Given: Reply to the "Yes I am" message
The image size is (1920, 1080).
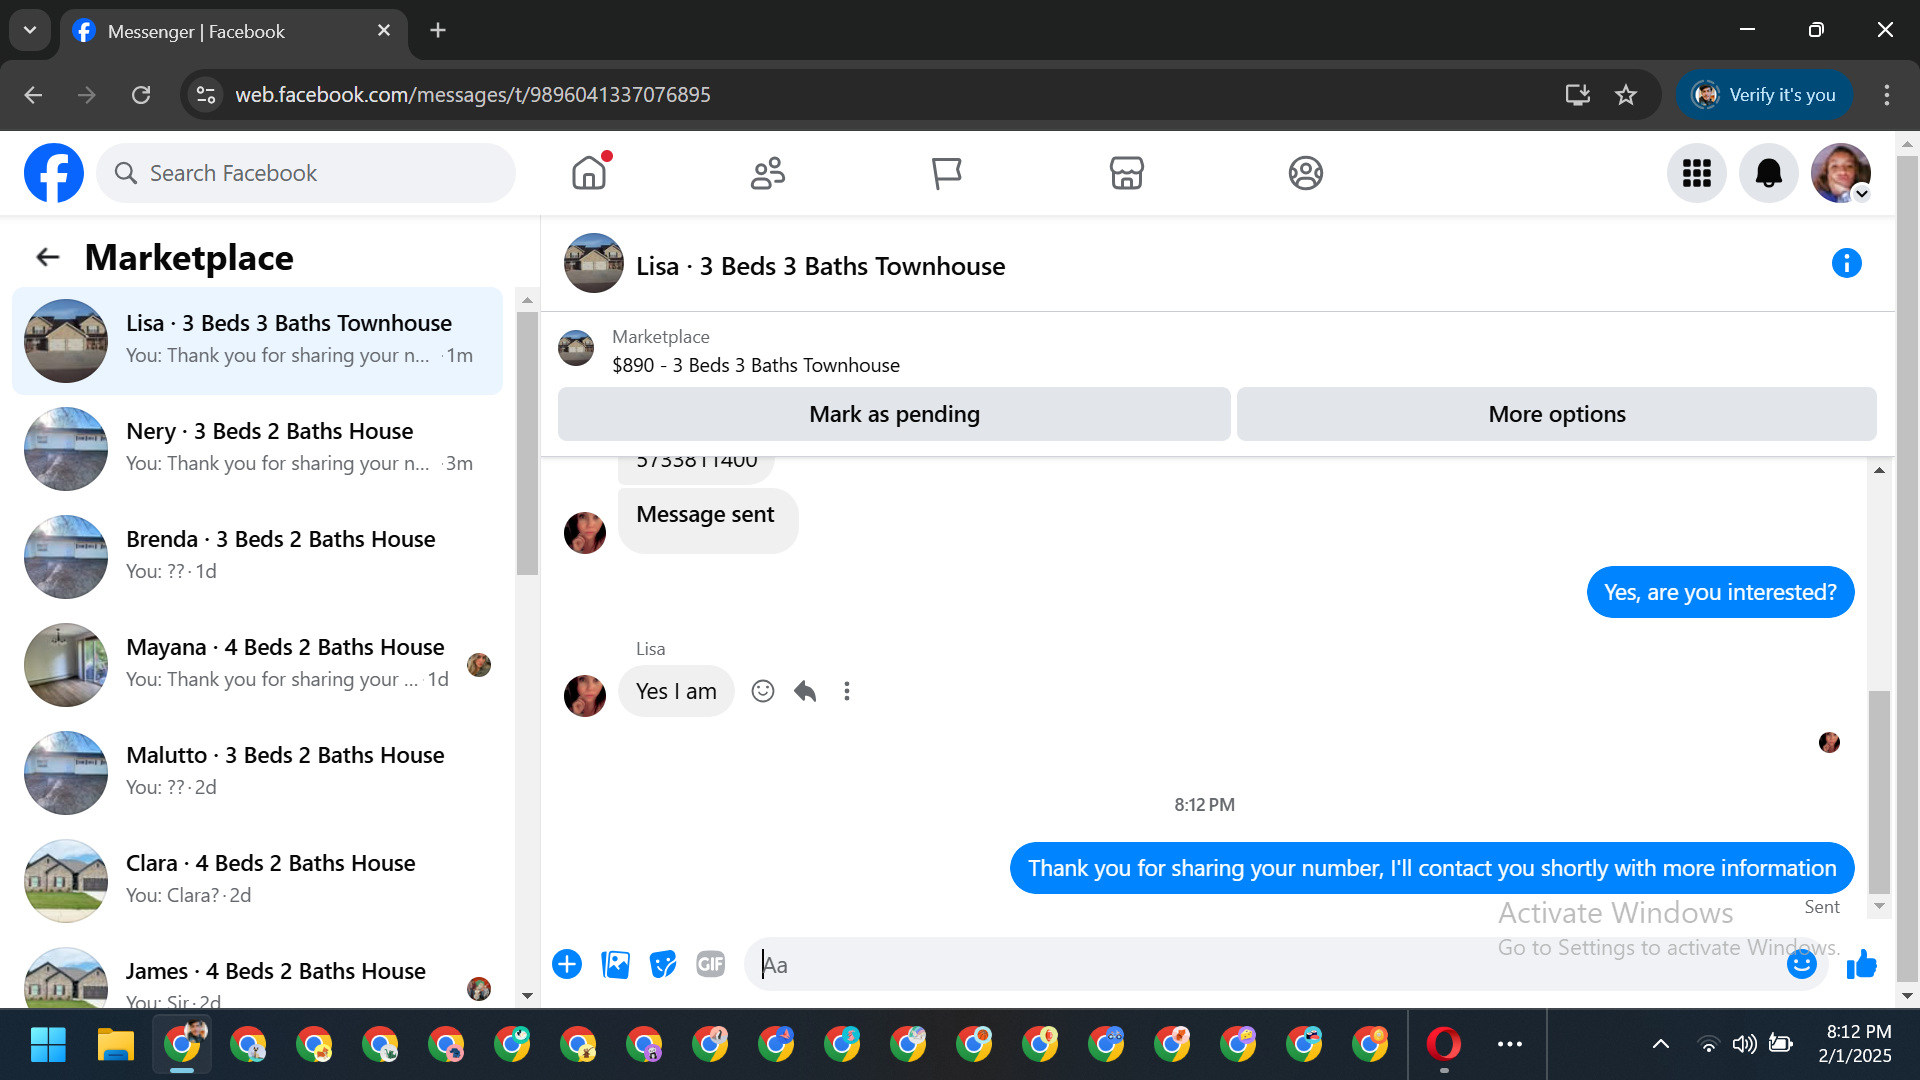Looking at the screenshot, I should (805, 691).
